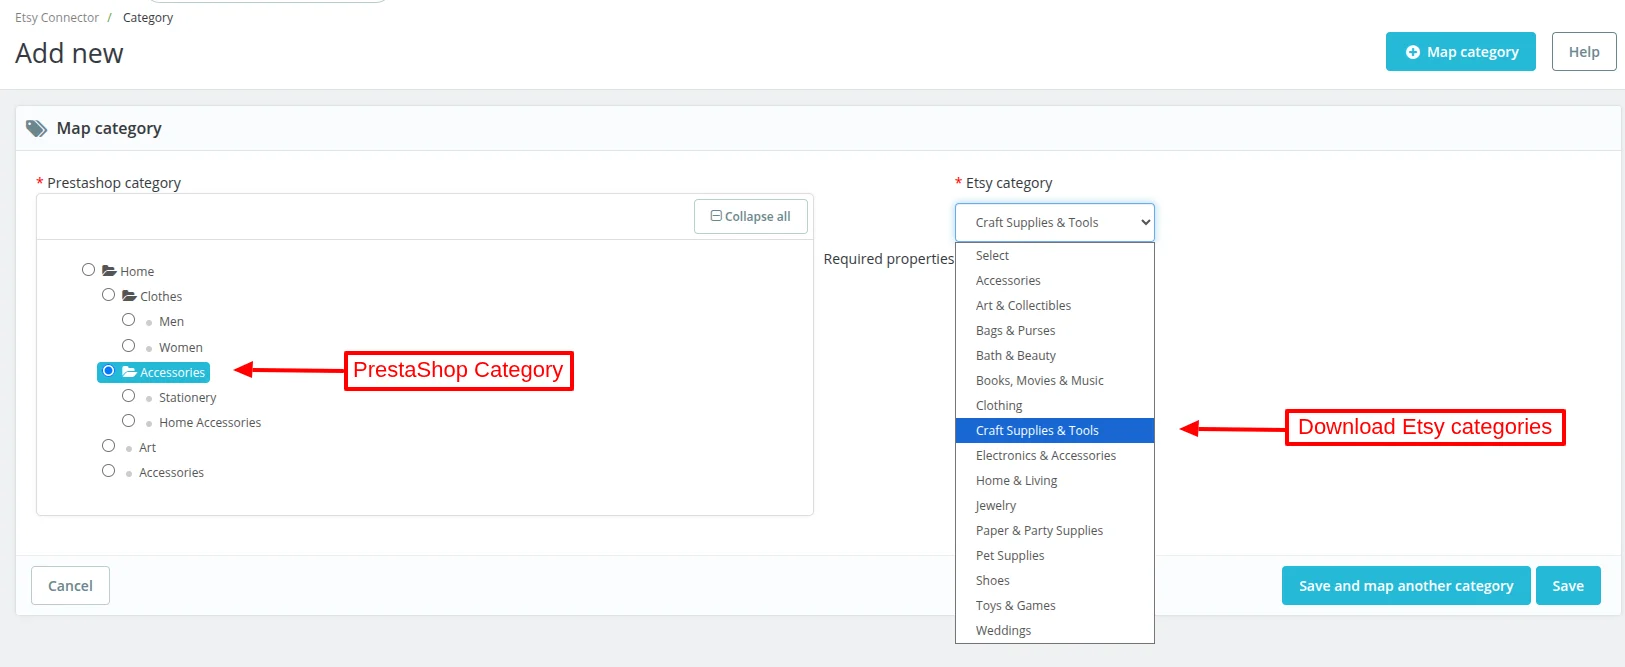Choose Art & Collectibles option

coord(1055,306)
